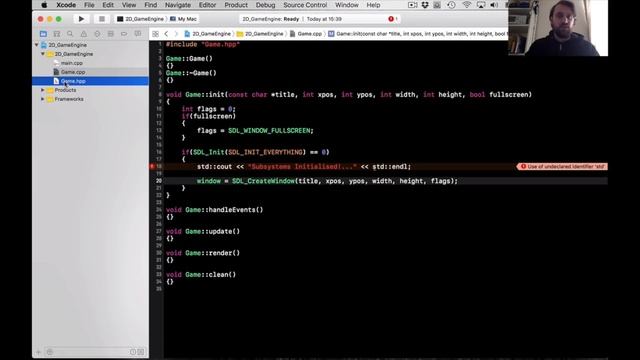Open the Report navigator icon
Screen dimensions: 640x360
pyautogui.click(x=138, y=33)
